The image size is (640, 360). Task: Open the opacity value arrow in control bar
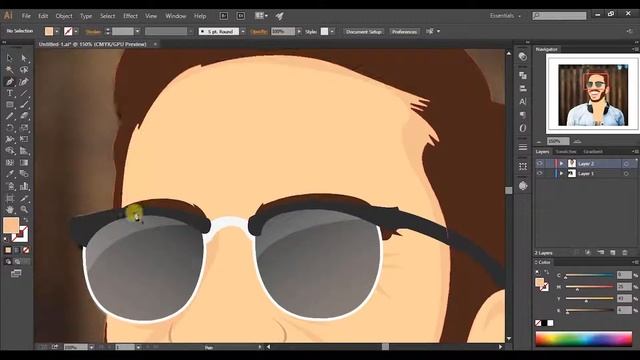[x=299, y=31]
